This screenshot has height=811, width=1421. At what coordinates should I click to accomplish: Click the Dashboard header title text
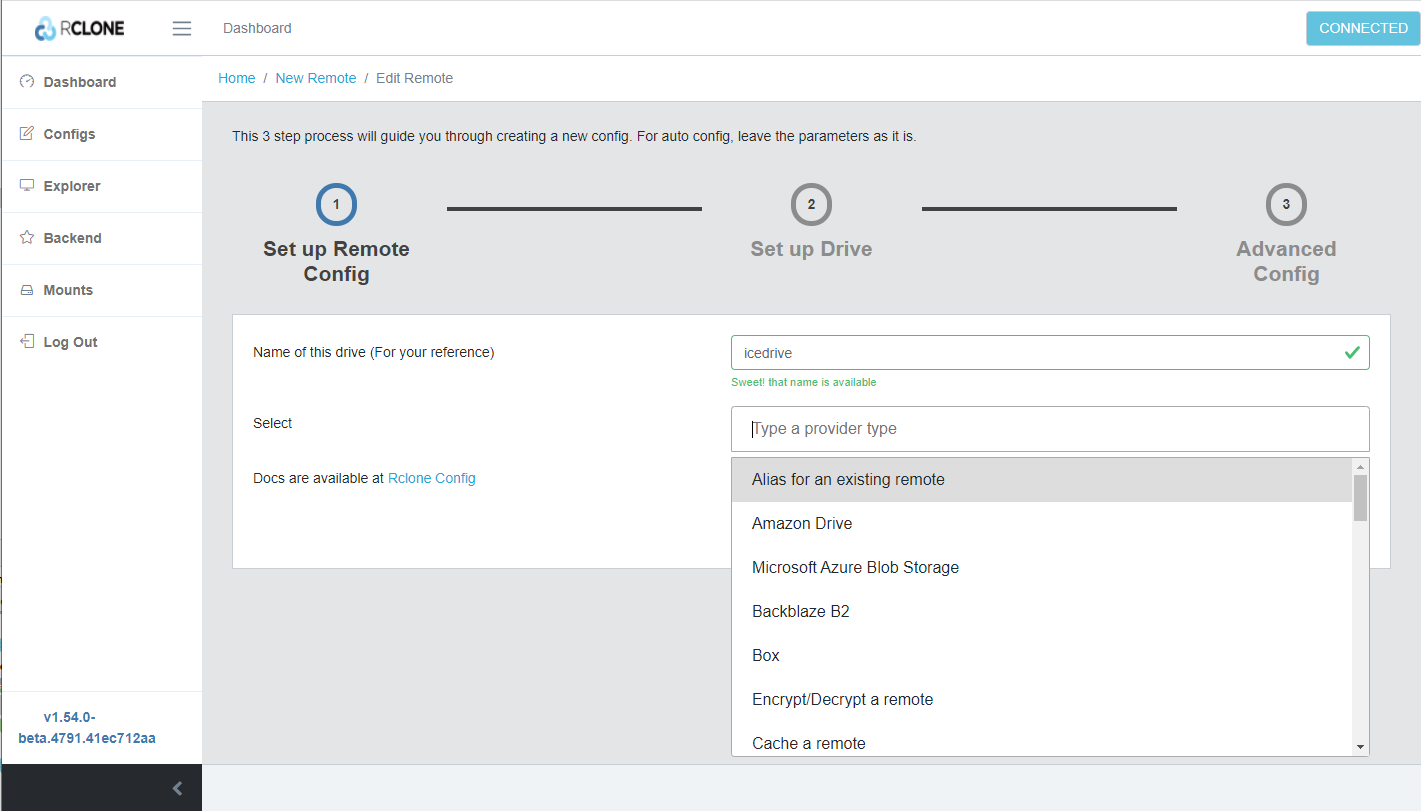tap(257, 28)
